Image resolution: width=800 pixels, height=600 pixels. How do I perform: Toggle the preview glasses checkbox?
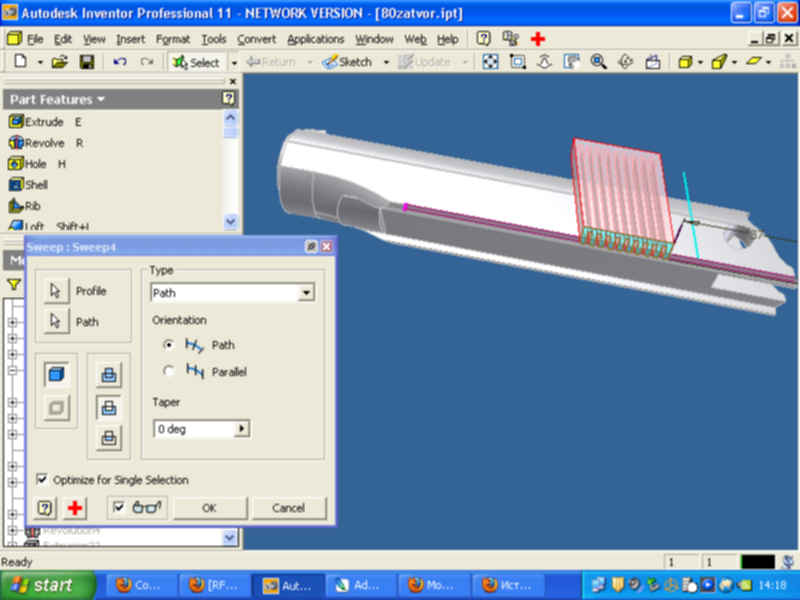[x=120, y=507]
